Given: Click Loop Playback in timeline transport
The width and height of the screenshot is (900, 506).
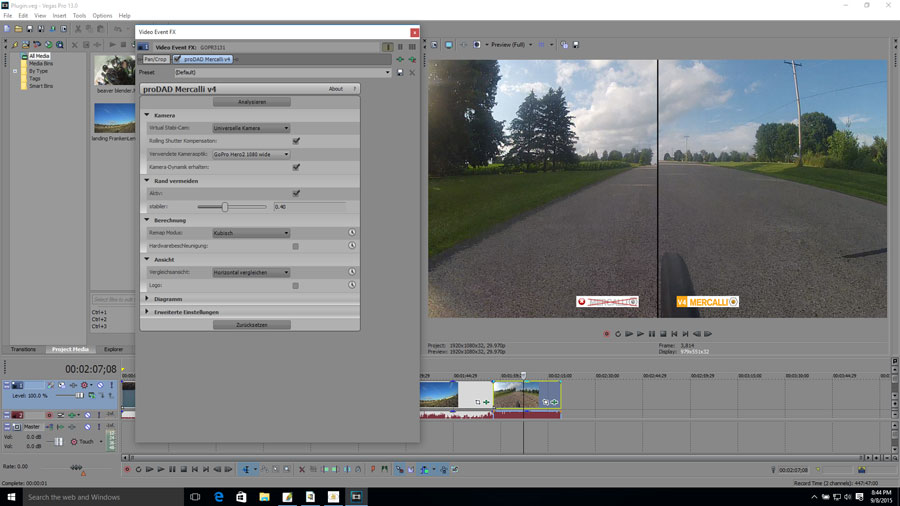Looking at the screenshot, I should click(138, 469).
